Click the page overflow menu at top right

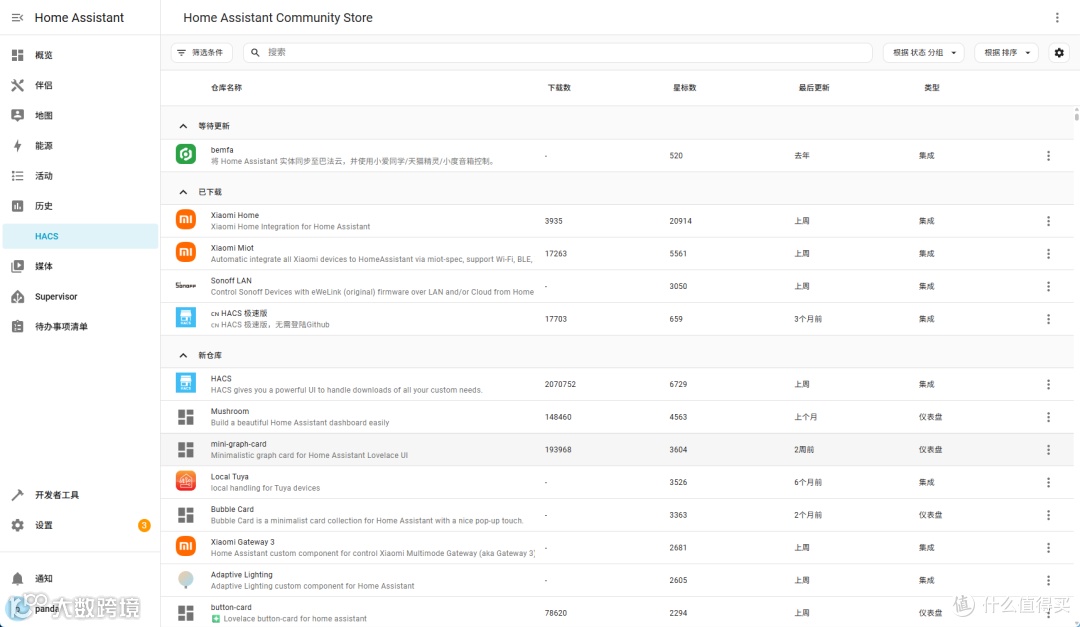1057,17
